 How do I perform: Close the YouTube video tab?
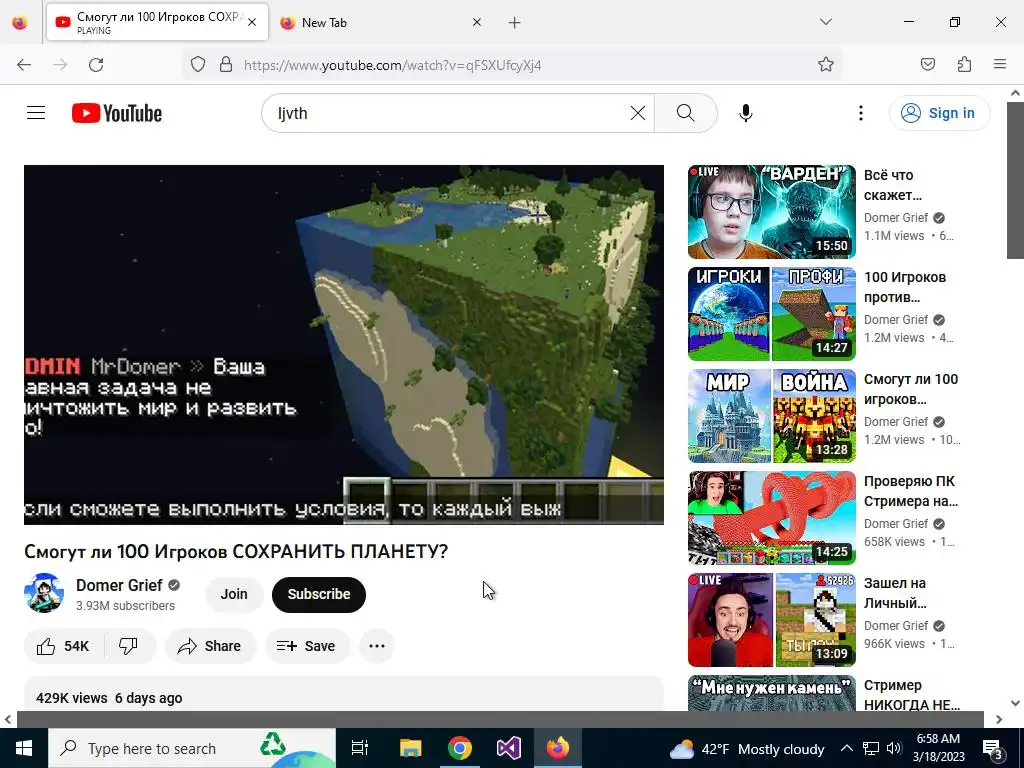coord(252,22)
